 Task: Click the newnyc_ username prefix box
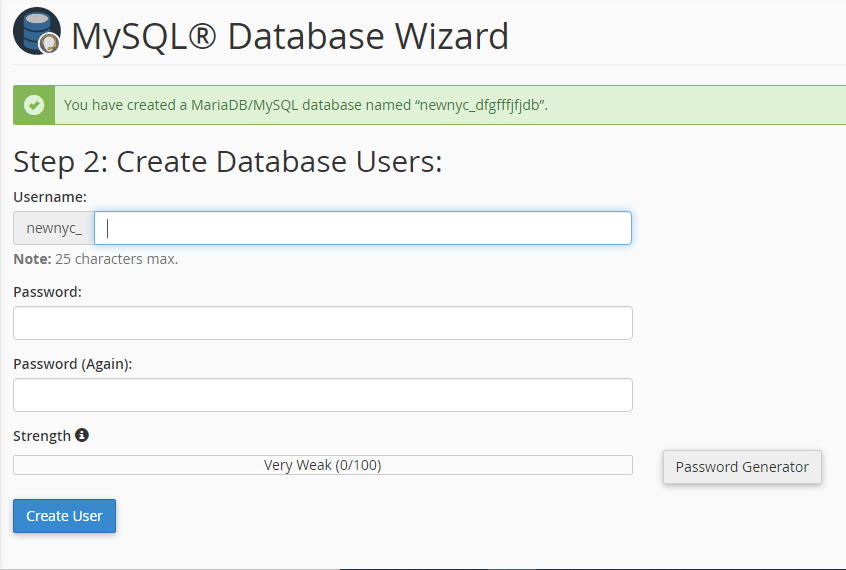coord(54,228)
